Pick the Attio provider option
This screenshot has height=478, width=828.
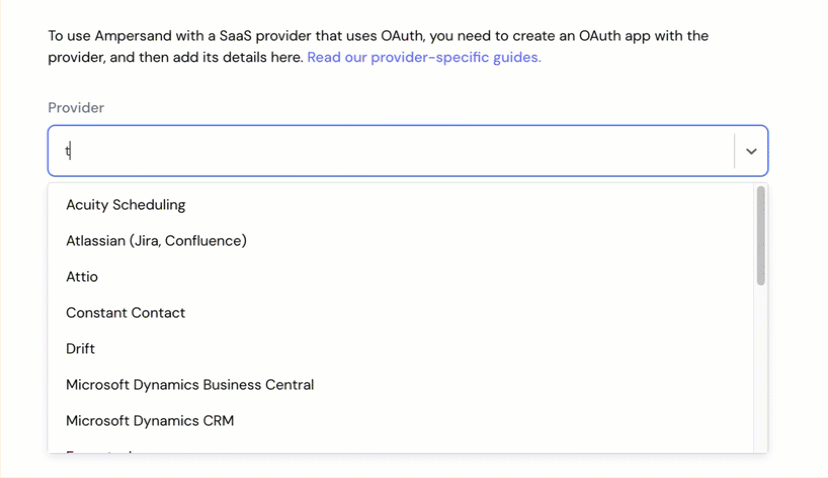400,277
